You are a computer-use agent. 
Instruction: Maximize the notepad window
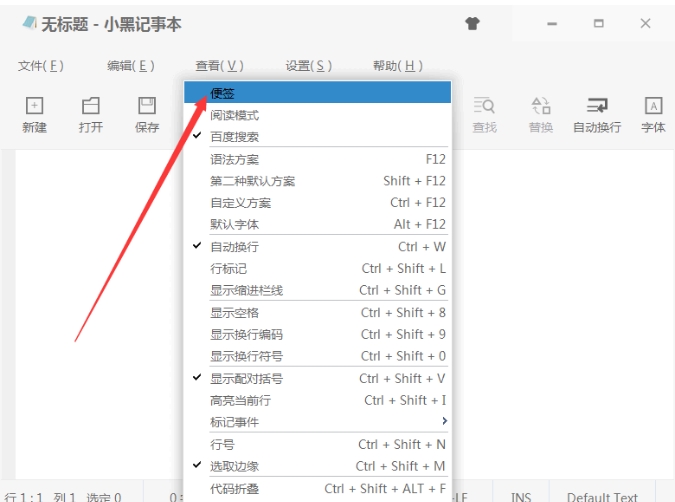click(x=598, y=24)
